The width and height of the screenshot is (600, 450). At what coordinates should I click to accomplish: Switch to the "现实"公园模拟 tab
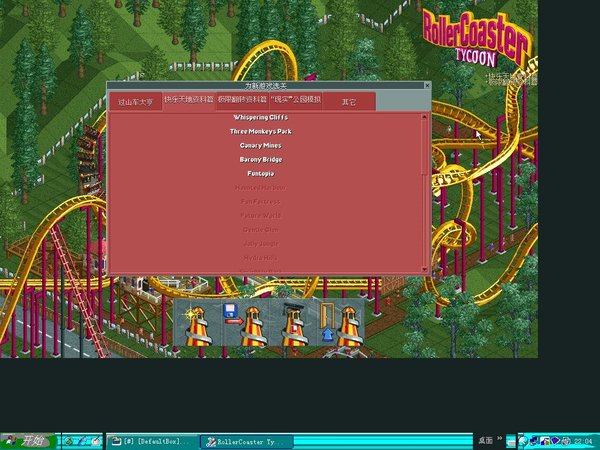[x=295, y=101]
